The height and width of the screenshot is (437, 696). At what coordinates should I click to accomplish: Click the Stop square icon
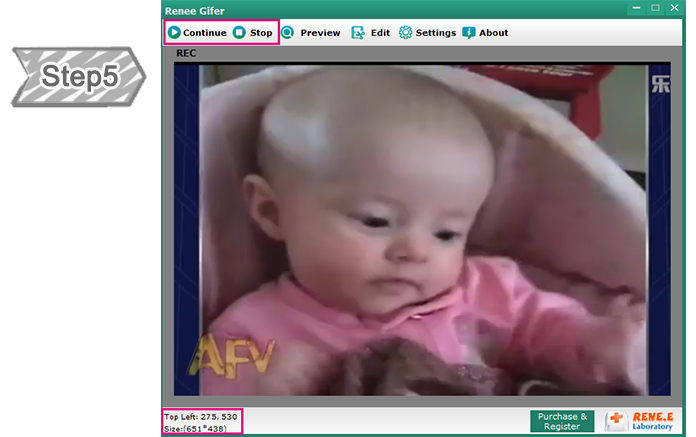[x=240, y=33]
